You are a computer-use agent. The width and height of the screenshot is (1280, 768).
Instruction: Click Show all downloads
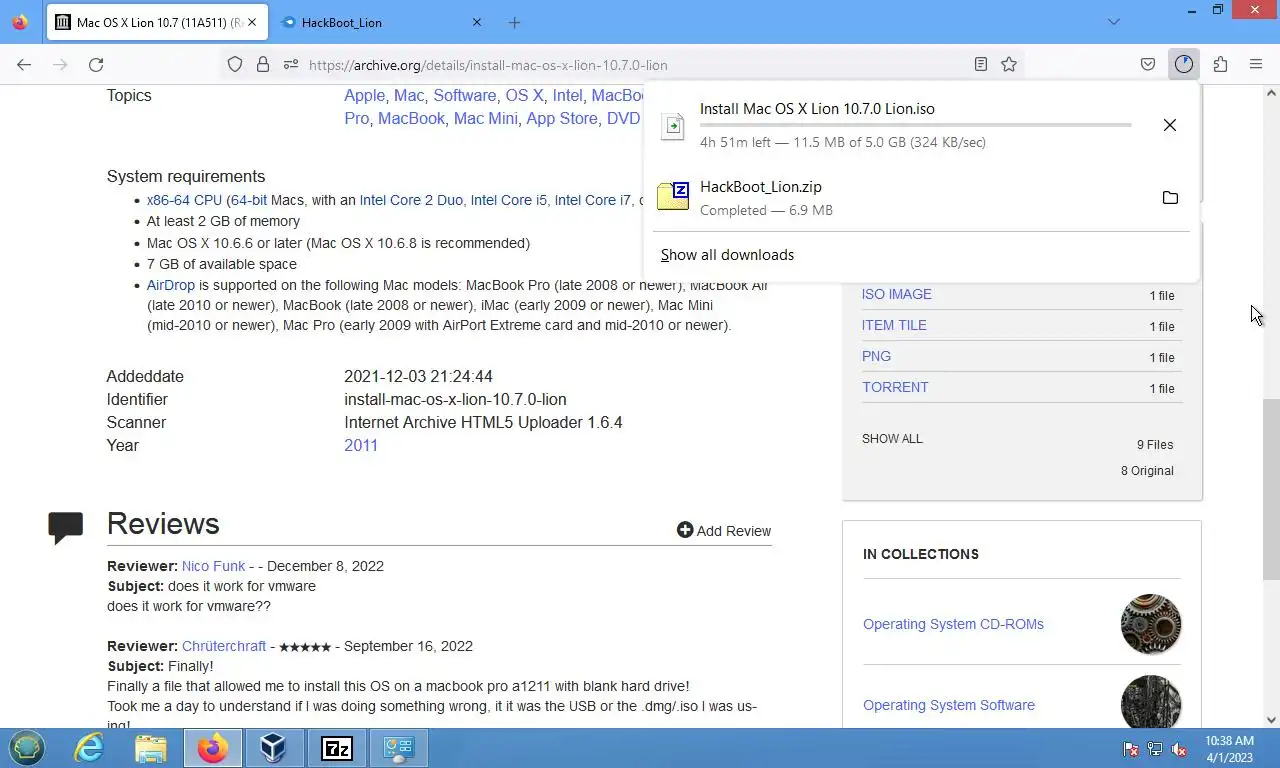click(727, 255)
